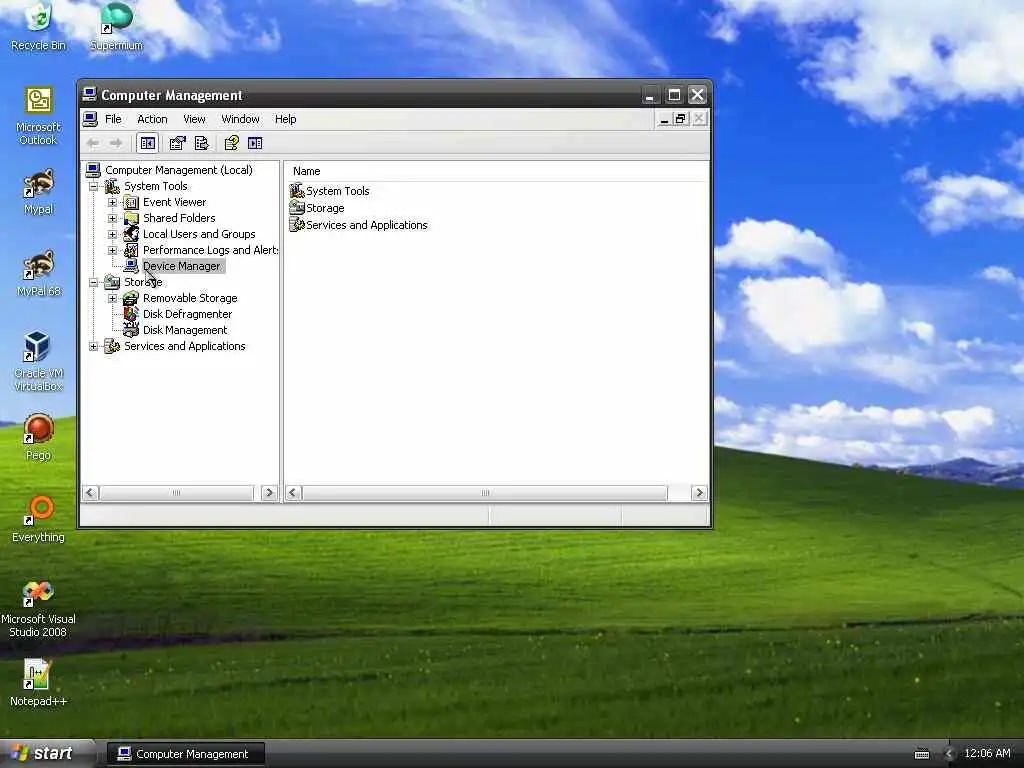Open the Help menu
1024x768 pixels.
(285, 119)
